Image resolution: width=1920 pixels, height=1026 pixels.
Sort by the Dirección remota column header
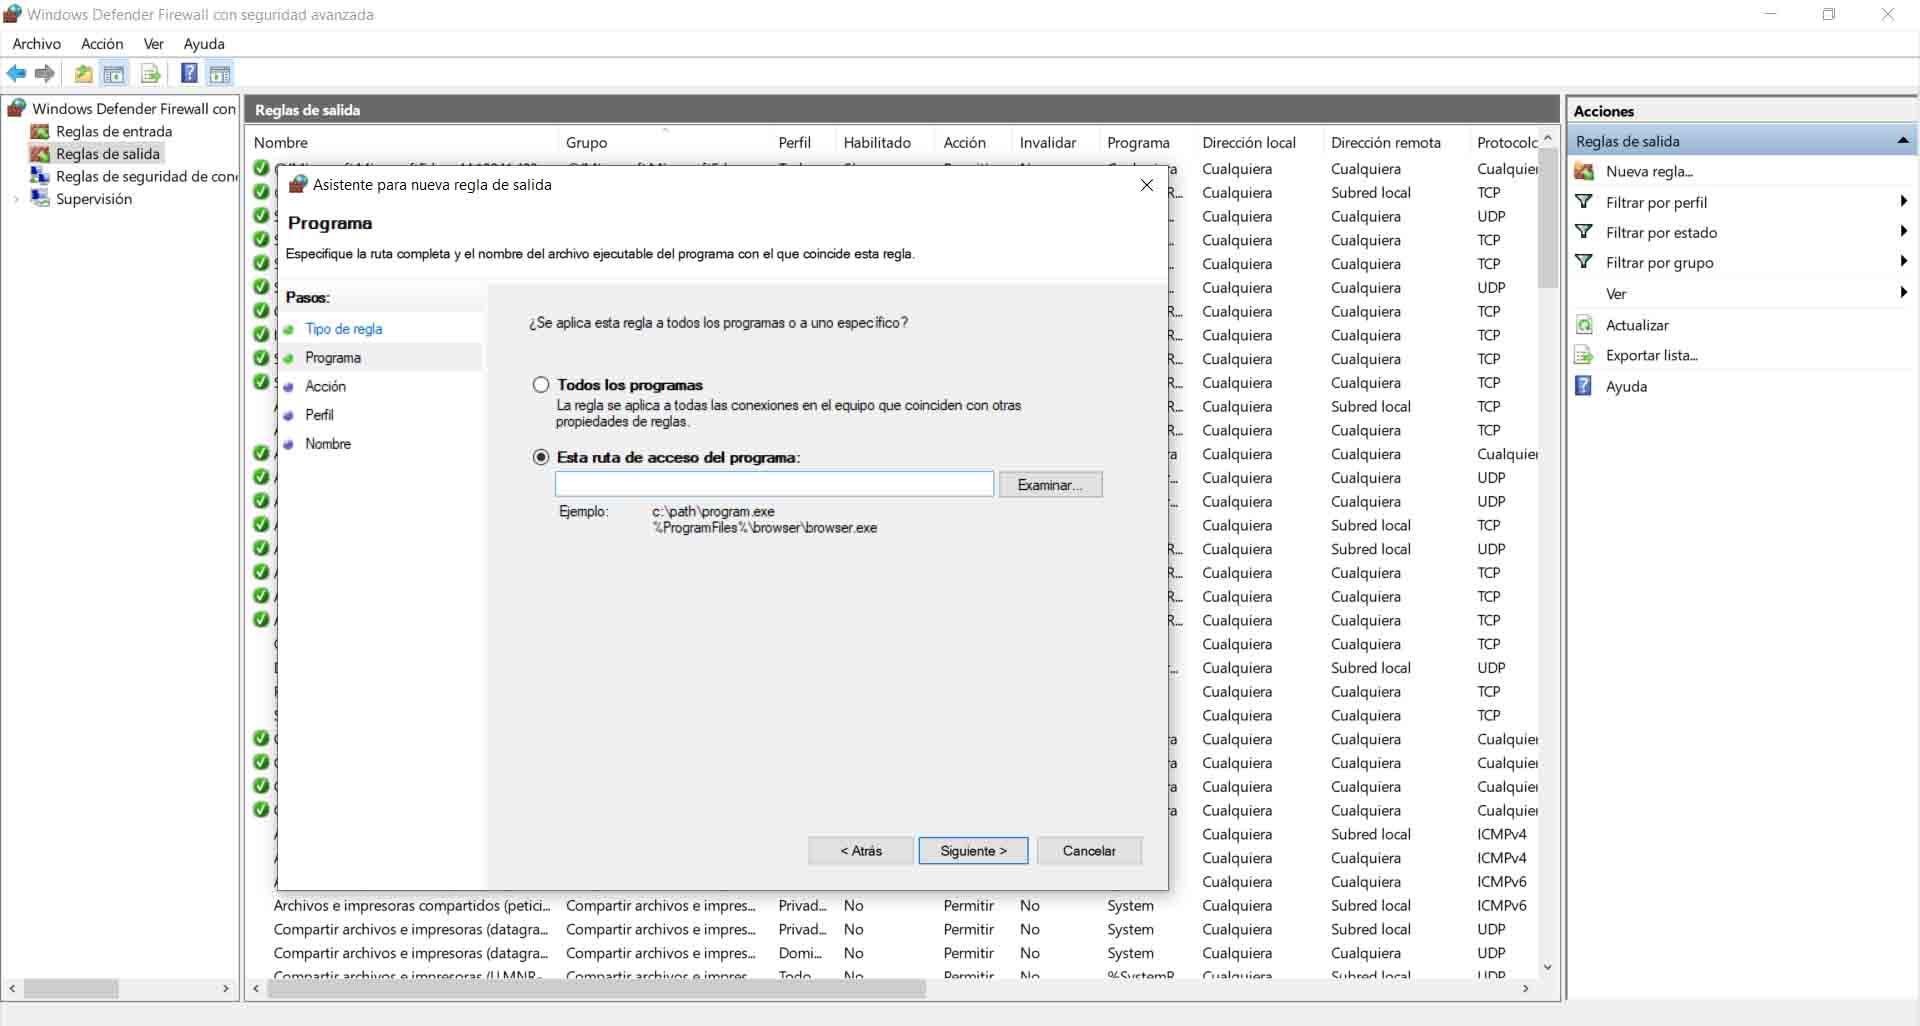(x=1386, y=143)
